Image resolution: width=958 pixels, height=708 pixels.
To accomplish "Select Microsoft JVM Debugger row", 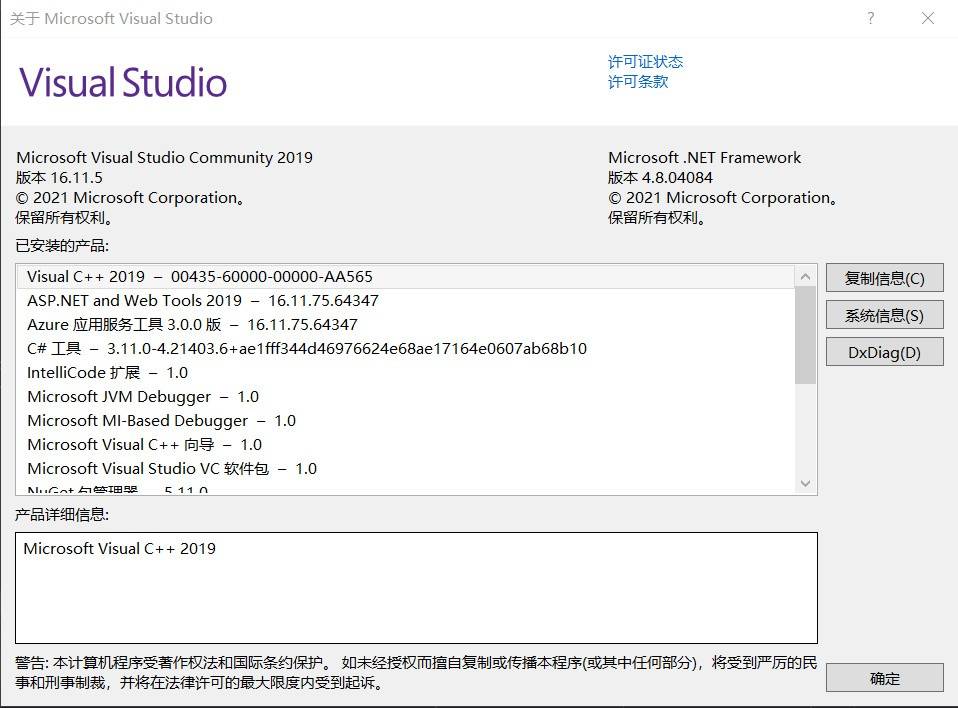I will [406, 396].
